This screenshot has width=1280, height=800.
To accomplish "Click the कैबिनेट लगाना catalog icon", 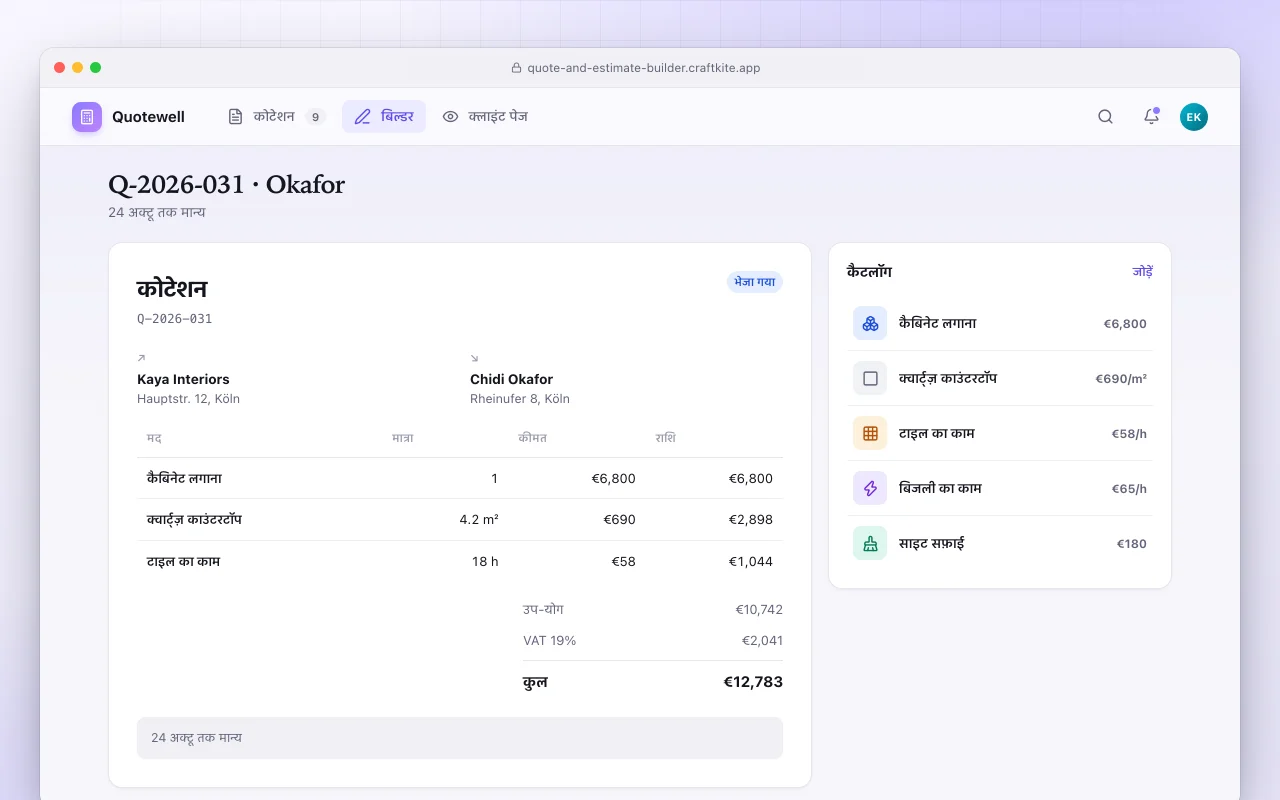I will (x=870, y=324).
